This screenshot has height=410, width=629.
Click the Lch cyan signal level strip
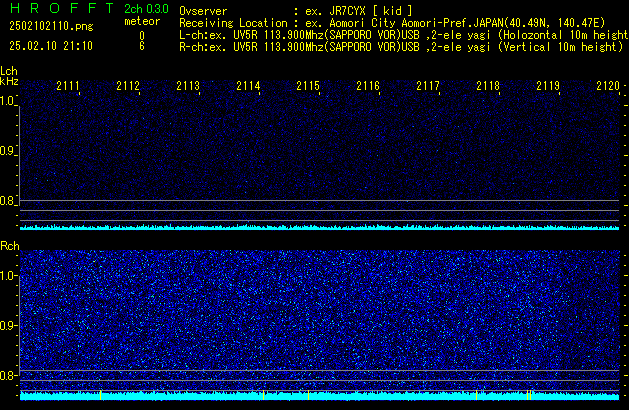[x=319, y=227]
